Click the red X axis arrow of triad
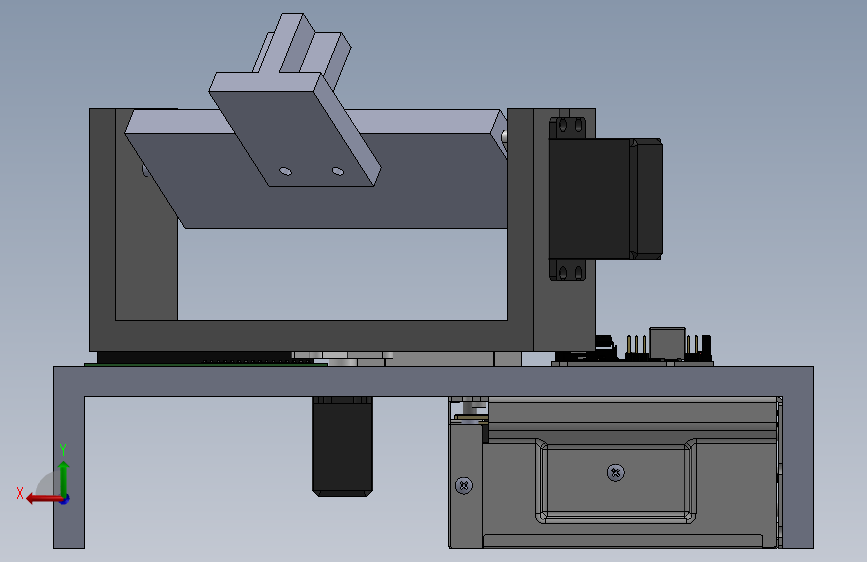 pyautogui.click(x=44, y=499)
